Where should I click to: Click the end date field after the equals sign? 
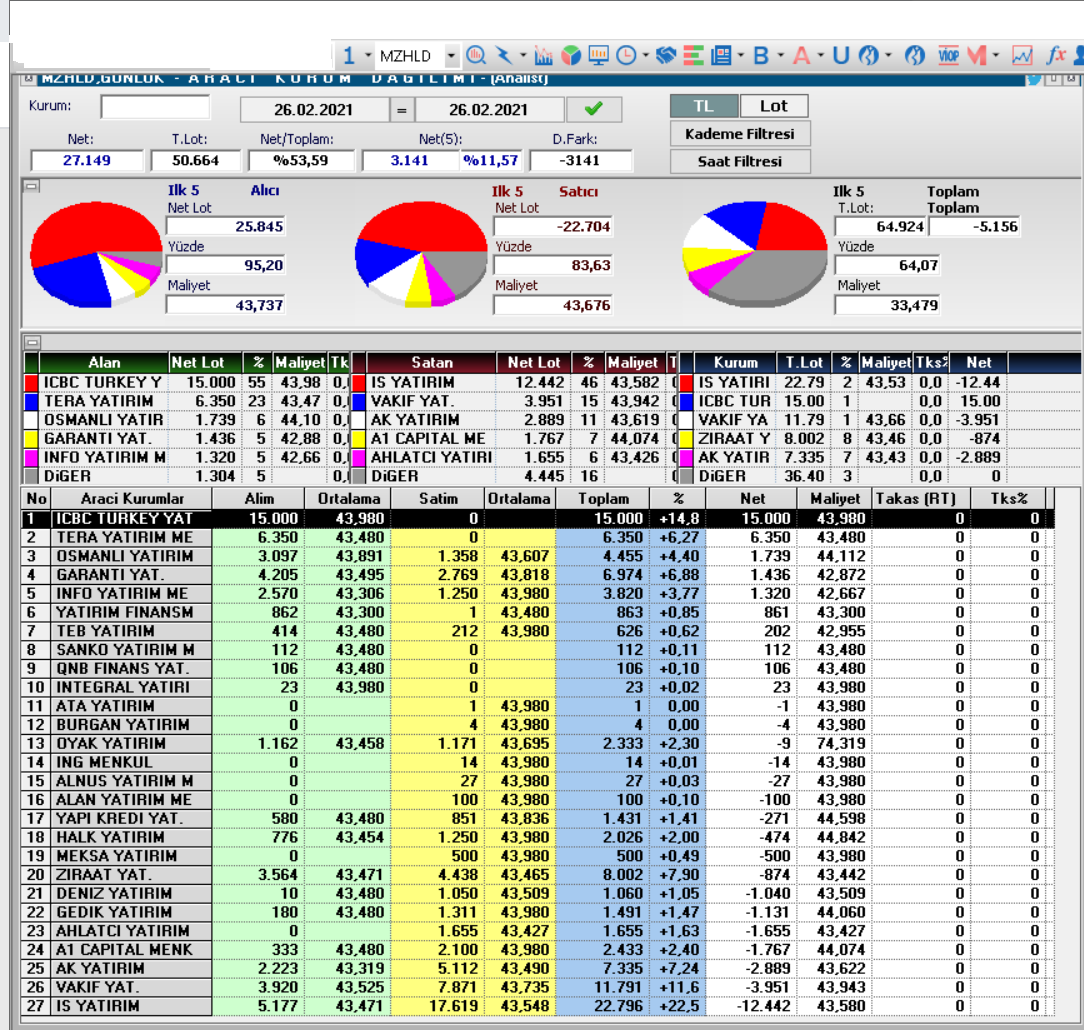(489, 110)
